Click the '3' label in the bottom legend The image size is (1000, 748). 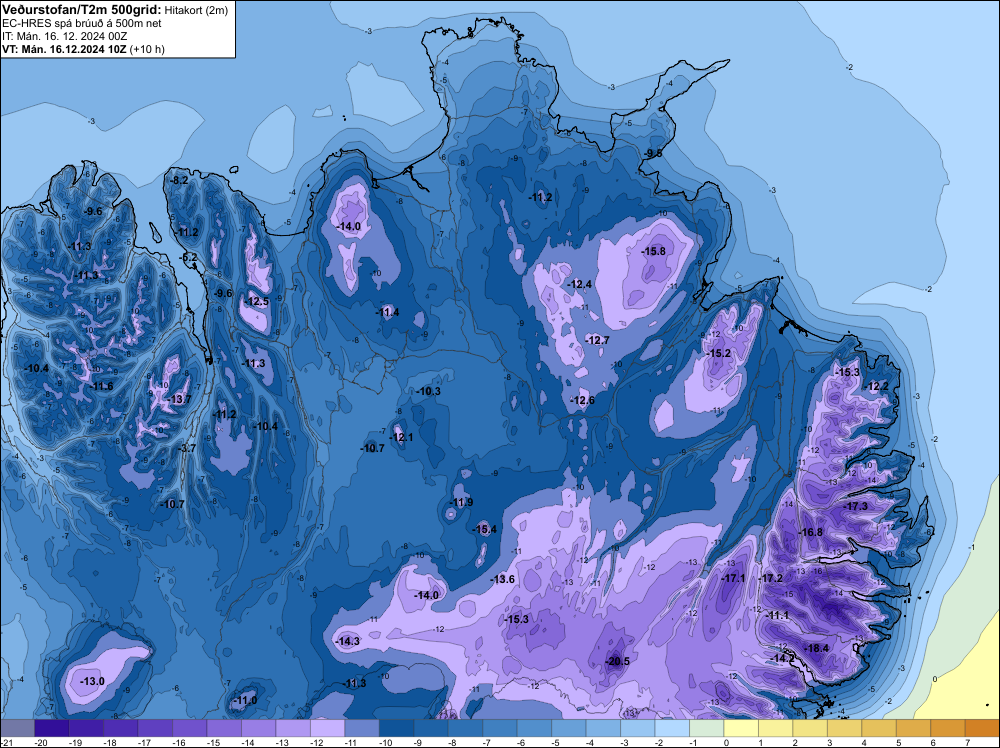tap(830, 742)
